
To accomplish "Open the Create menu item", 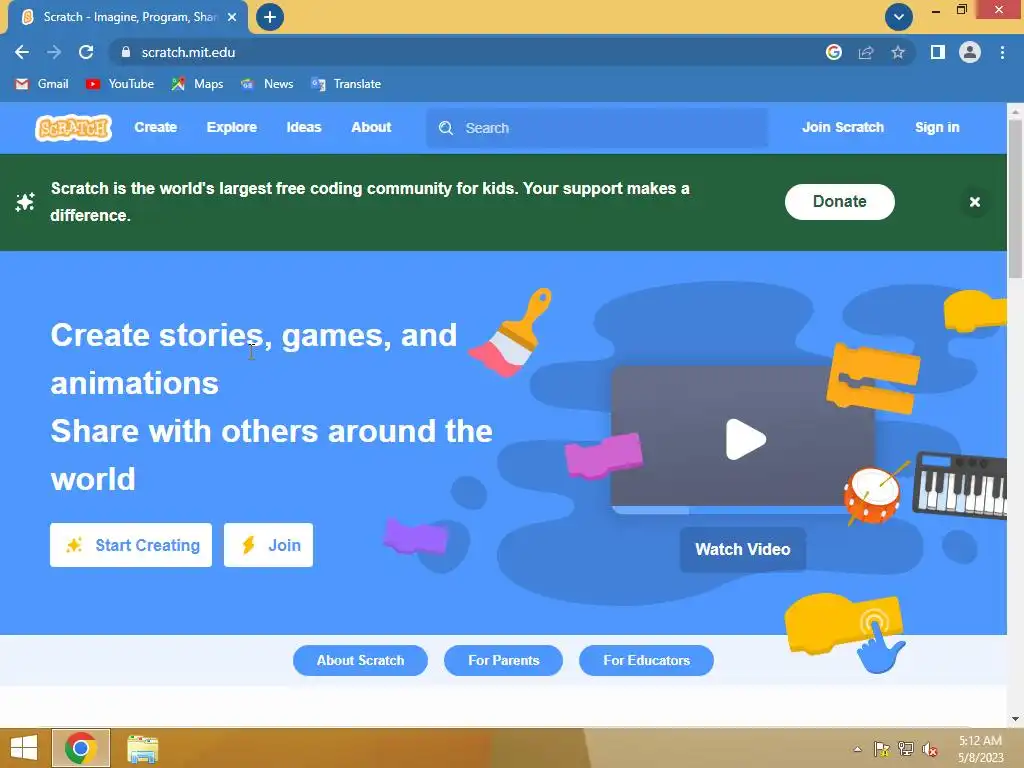I will click(155, 127).
